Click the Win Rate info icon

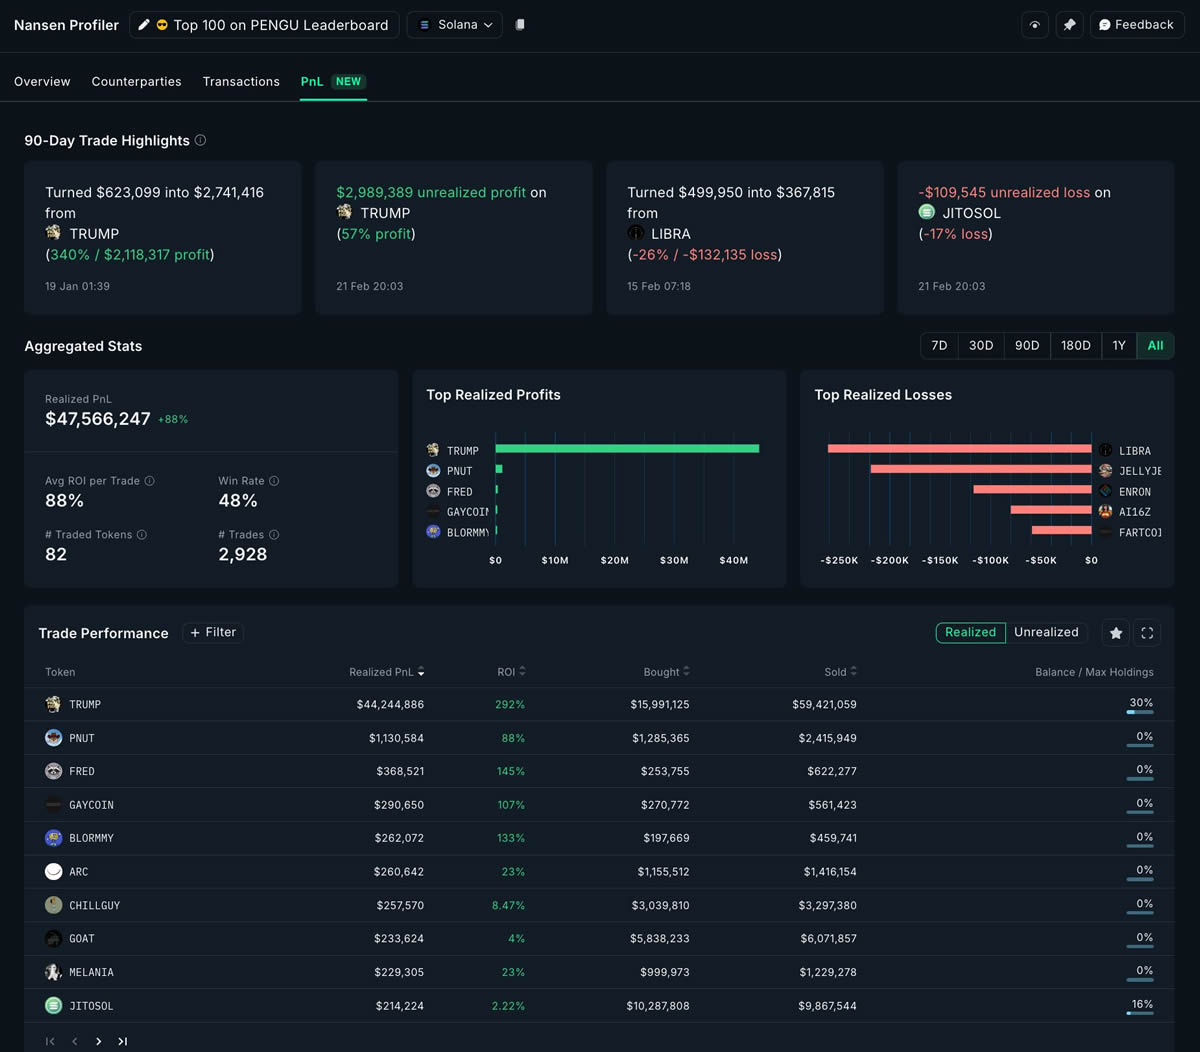274,481
